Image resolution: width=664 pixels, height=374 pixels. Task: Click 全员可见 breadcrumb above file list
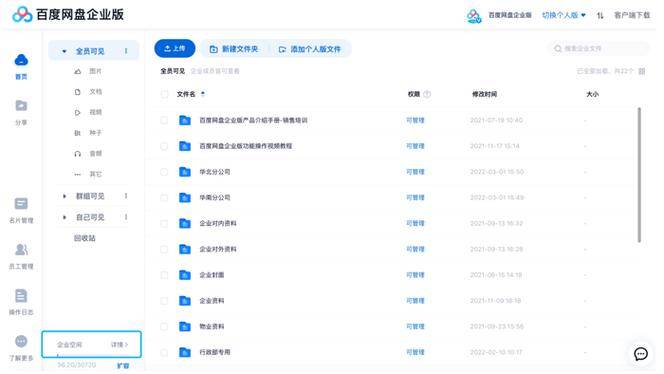[172, 71]
